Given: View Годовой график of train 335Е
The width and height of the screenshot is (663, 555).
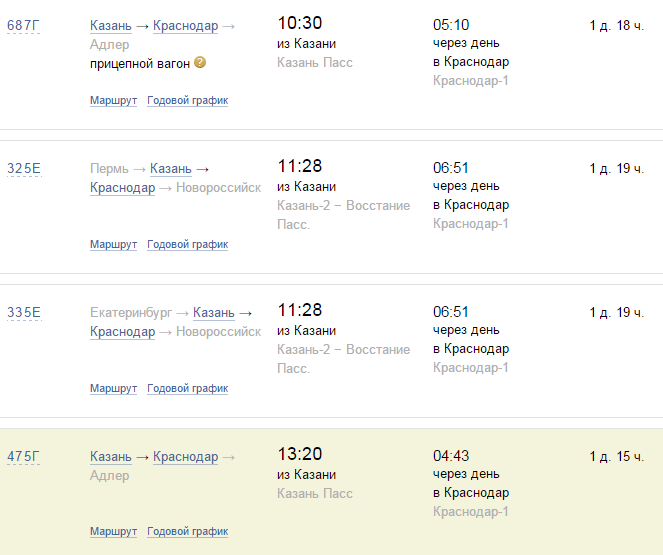Looking at the screenshot, I should pyautogui.click(x=187, y=388).
